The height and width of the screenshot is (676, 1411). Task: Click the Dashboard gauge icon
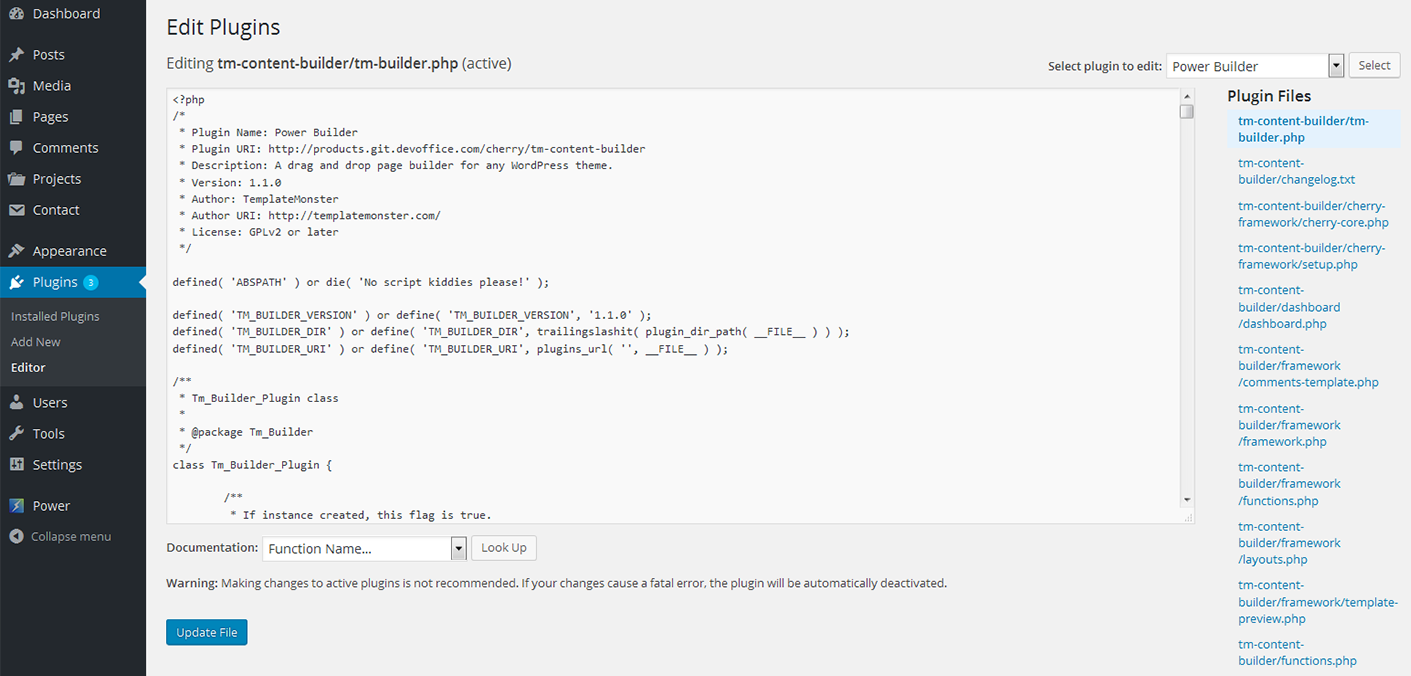point(16,14)
